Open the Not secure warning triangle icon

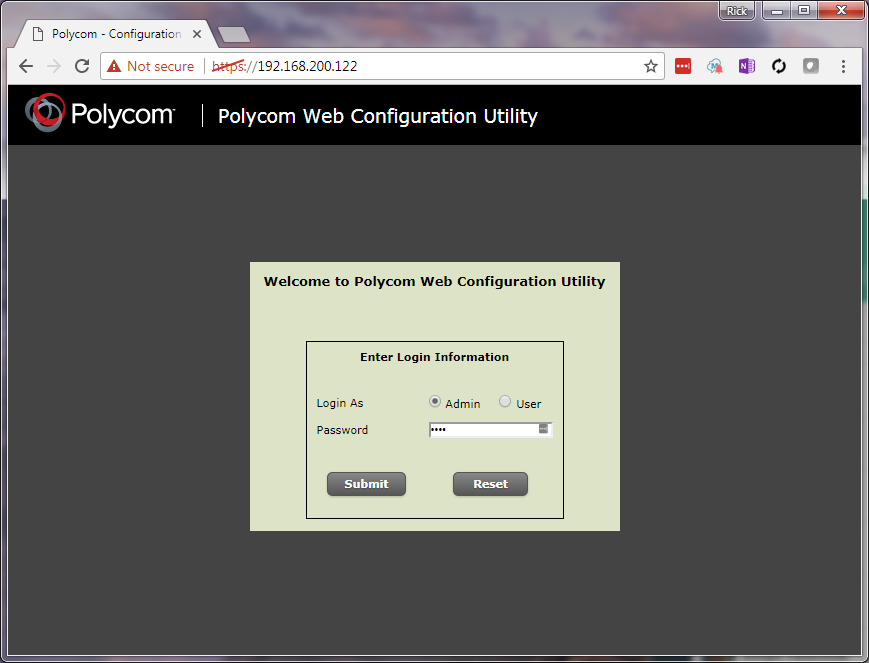click(x=114, y=67)
